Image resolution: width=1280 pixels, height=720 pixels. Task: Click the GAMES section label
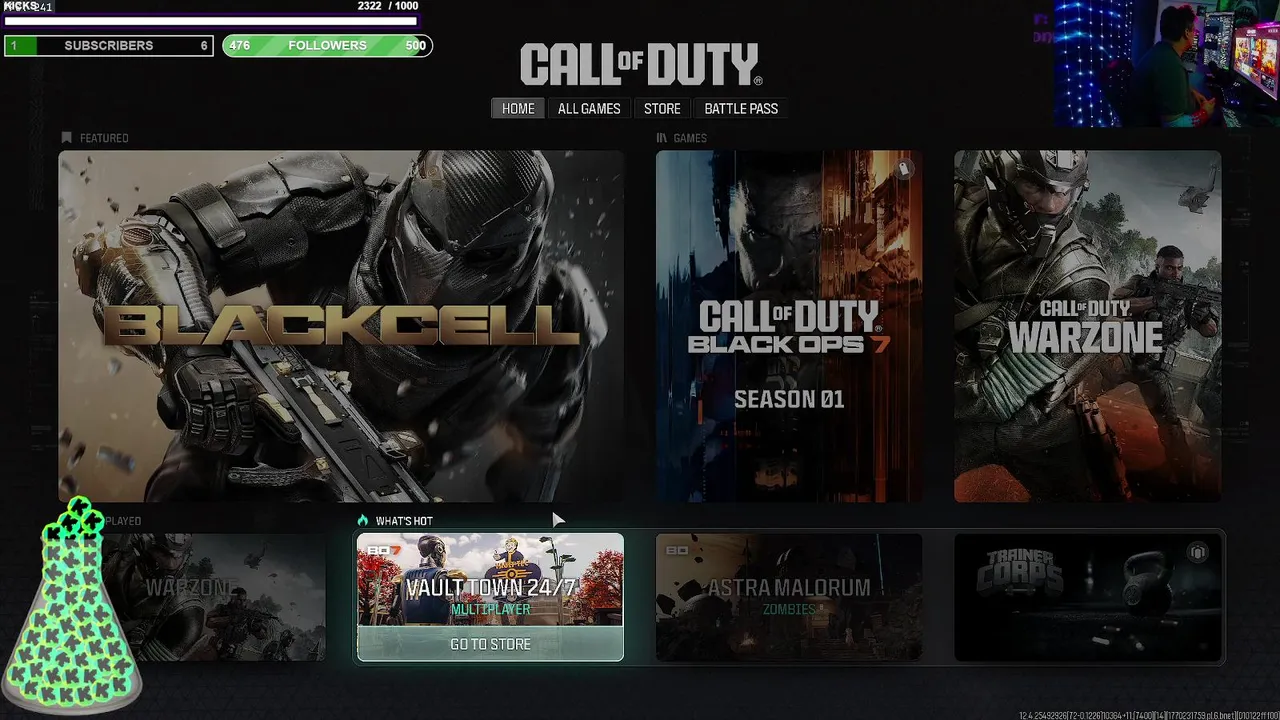coord(690,138)
